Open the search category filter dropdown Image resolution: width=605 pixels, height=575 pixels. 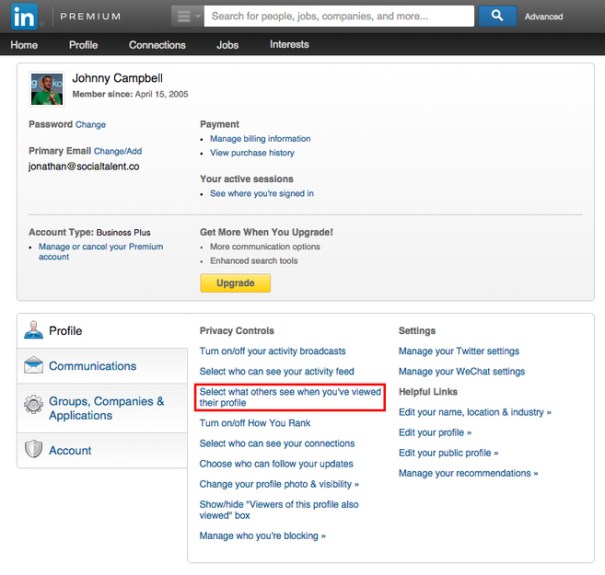186,16
